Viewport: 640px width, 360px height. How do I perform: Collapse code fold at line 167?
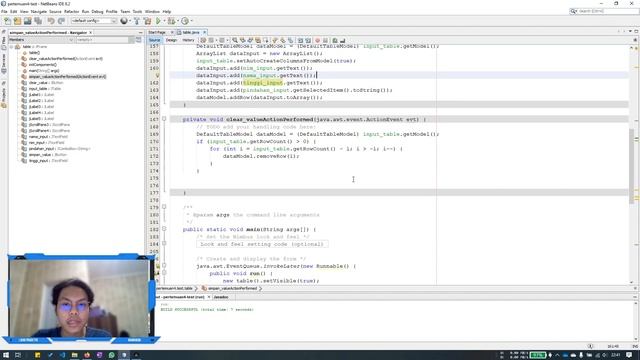click(164, 119)
